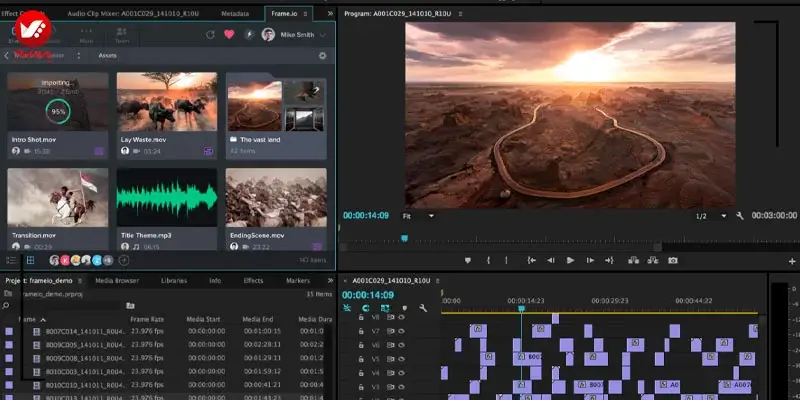Toggle track lock for V7
This screenshot has width=800, height=400.
[x=361, y=331]
